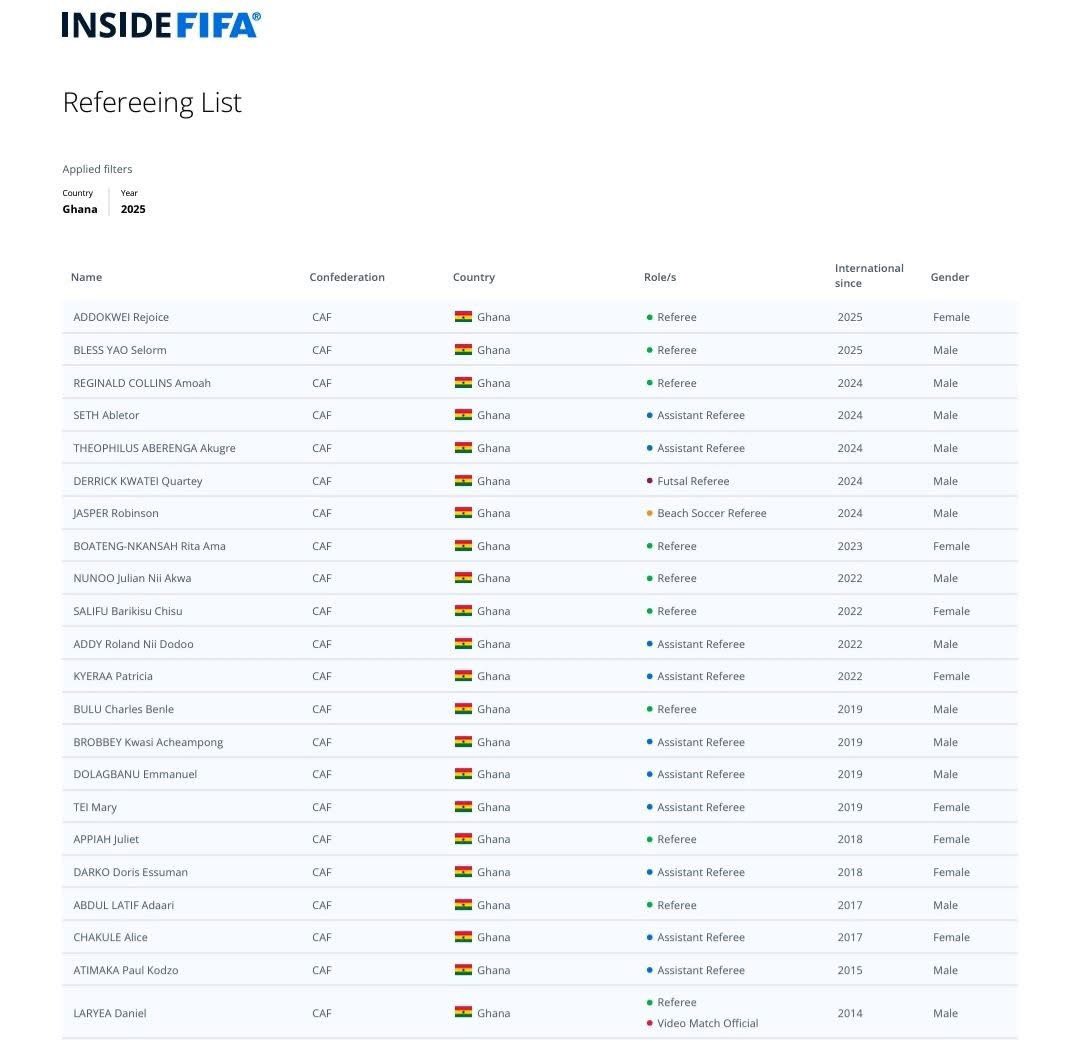
Task: Open the APPIAH Juliet referee entry
Action: [x=539, y=839]
